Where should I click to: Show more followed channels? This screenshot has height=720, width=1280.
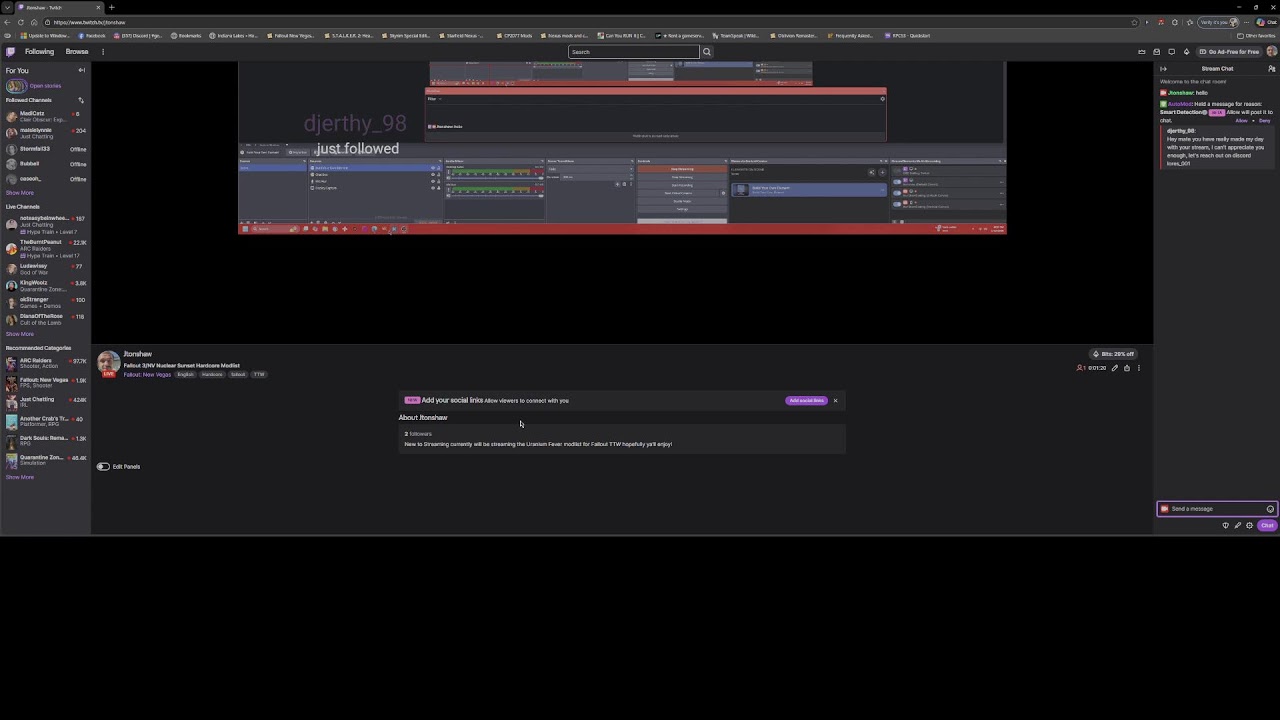pos(19,193)
